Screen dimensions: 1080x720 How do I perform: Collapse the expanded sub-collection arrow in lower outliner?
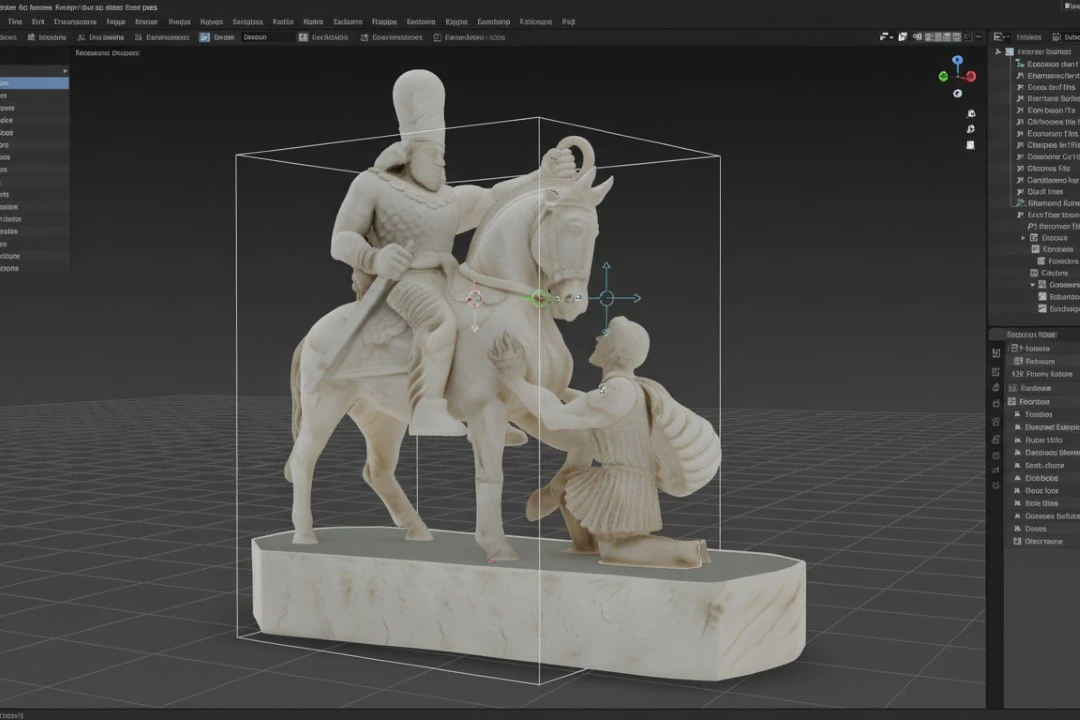[1032, 284]
